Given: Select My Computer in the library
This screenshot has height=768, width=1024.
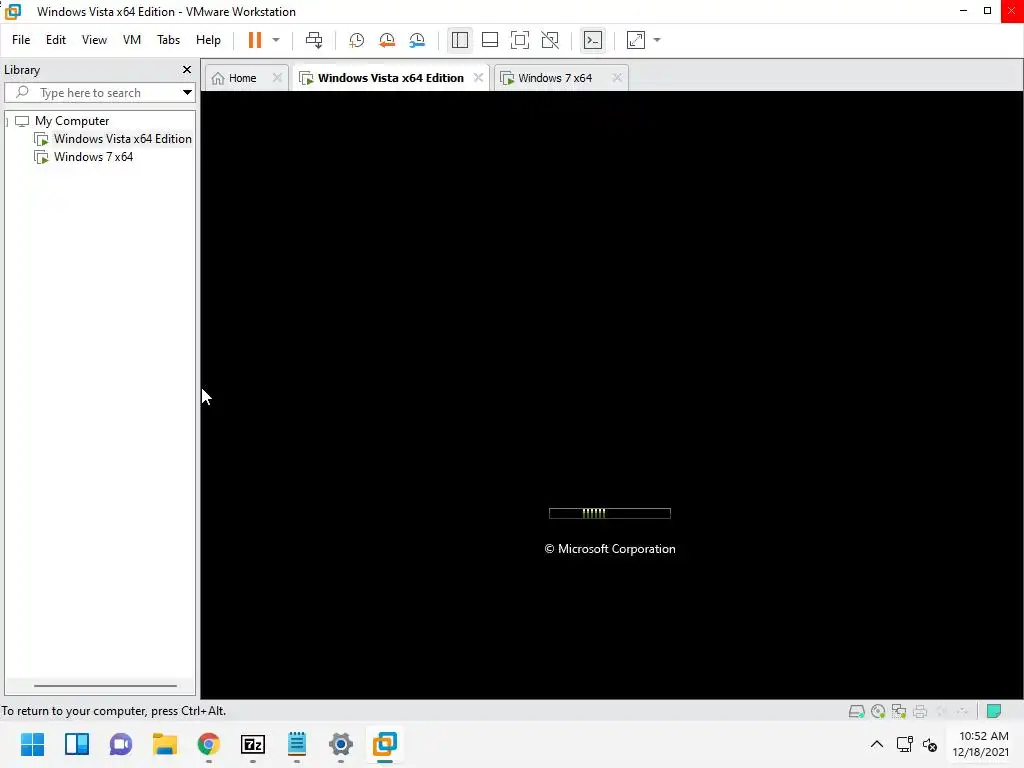Looking at the screenshot, I should [x=72, y=121].
